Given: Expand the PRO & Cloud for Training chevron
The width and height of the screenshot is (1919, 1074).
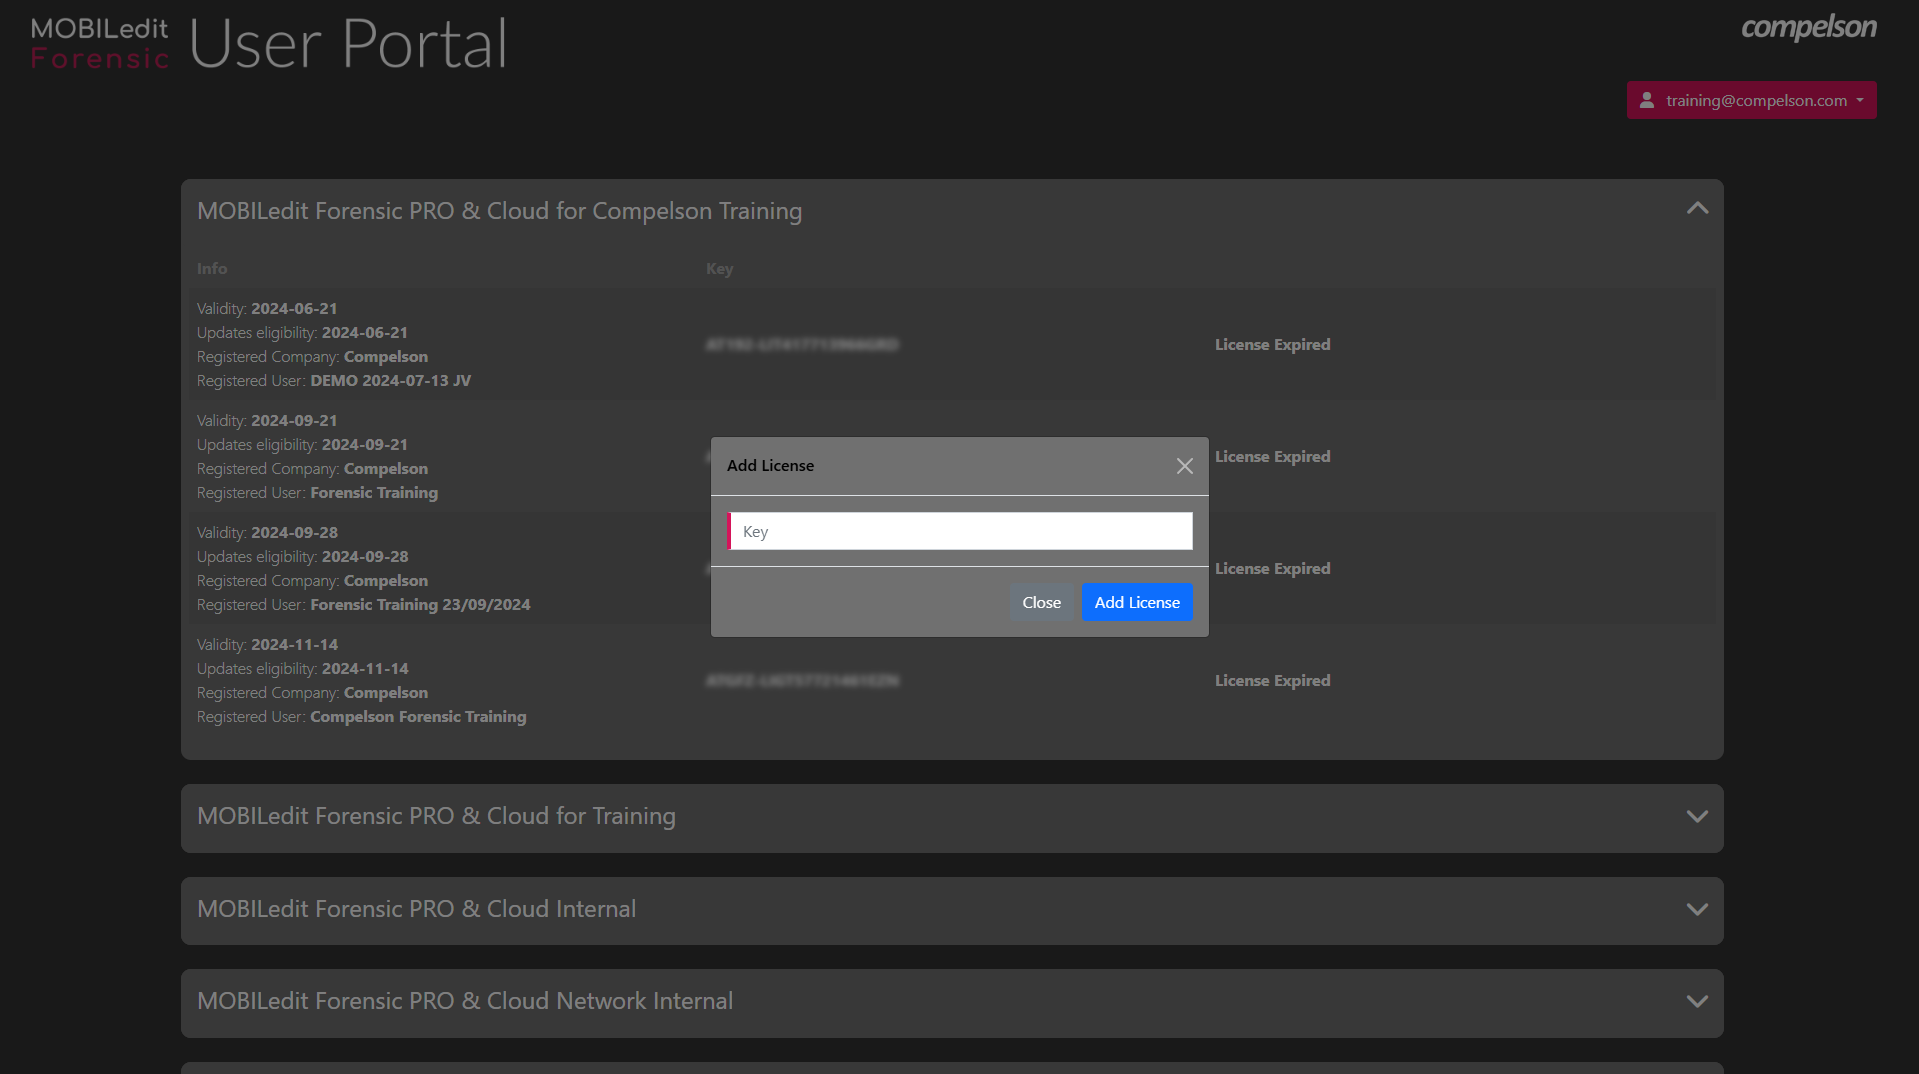Looking at the screenshot, I should (1696, 817).
